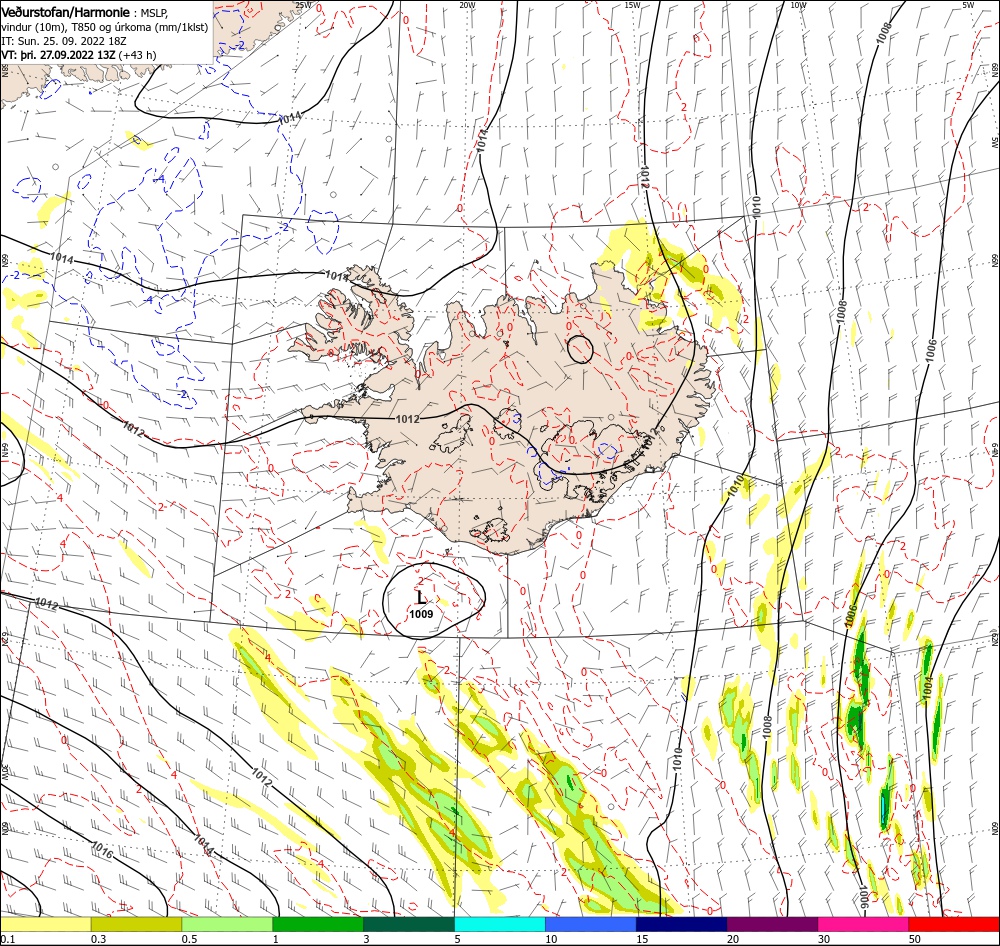Click the legend label '50'
This screenshot has height=946, width=1000.
pyautogui.click(x=915, y=939)
